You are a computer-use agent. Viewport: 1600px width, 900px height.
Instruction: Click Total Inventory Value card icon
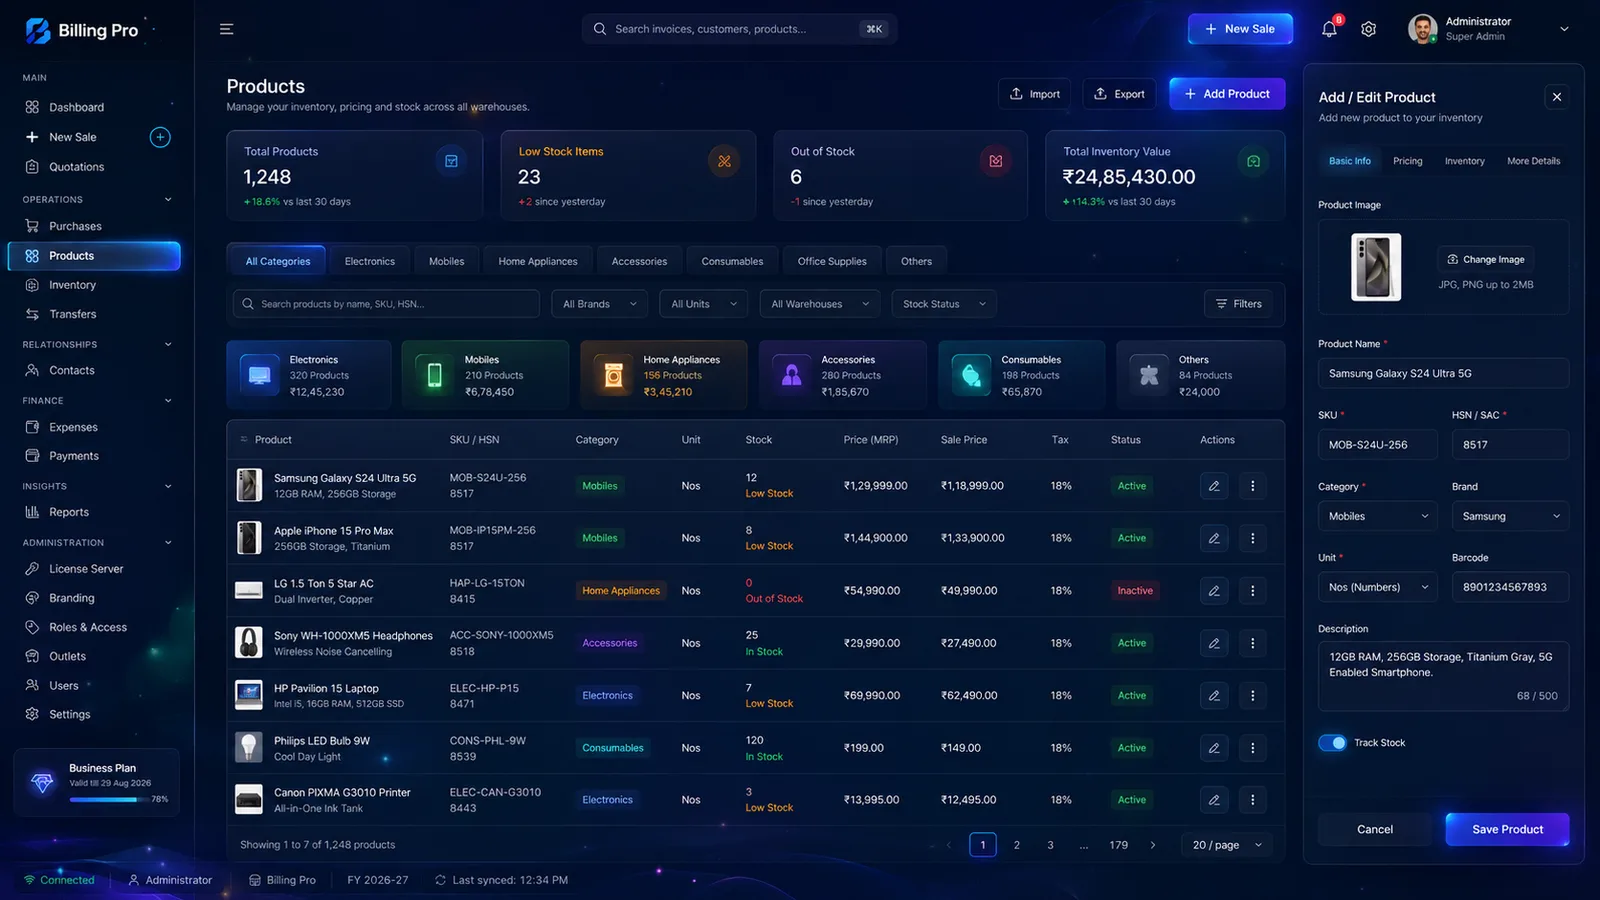(1253, 161)
